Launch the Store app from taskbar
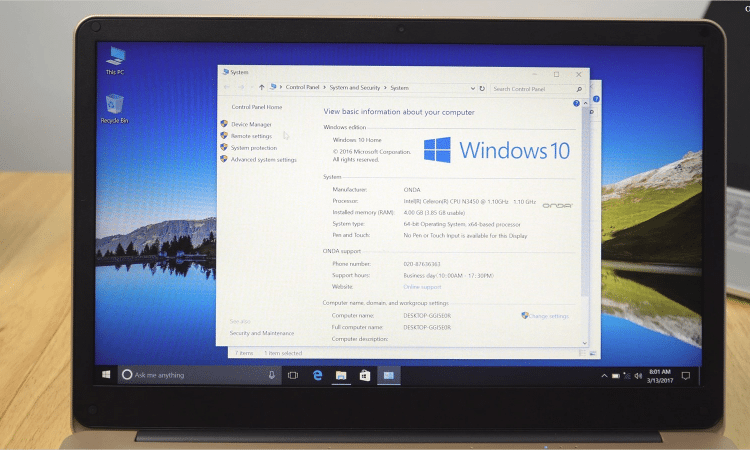The image size is (750, 450). click(365, 375)
